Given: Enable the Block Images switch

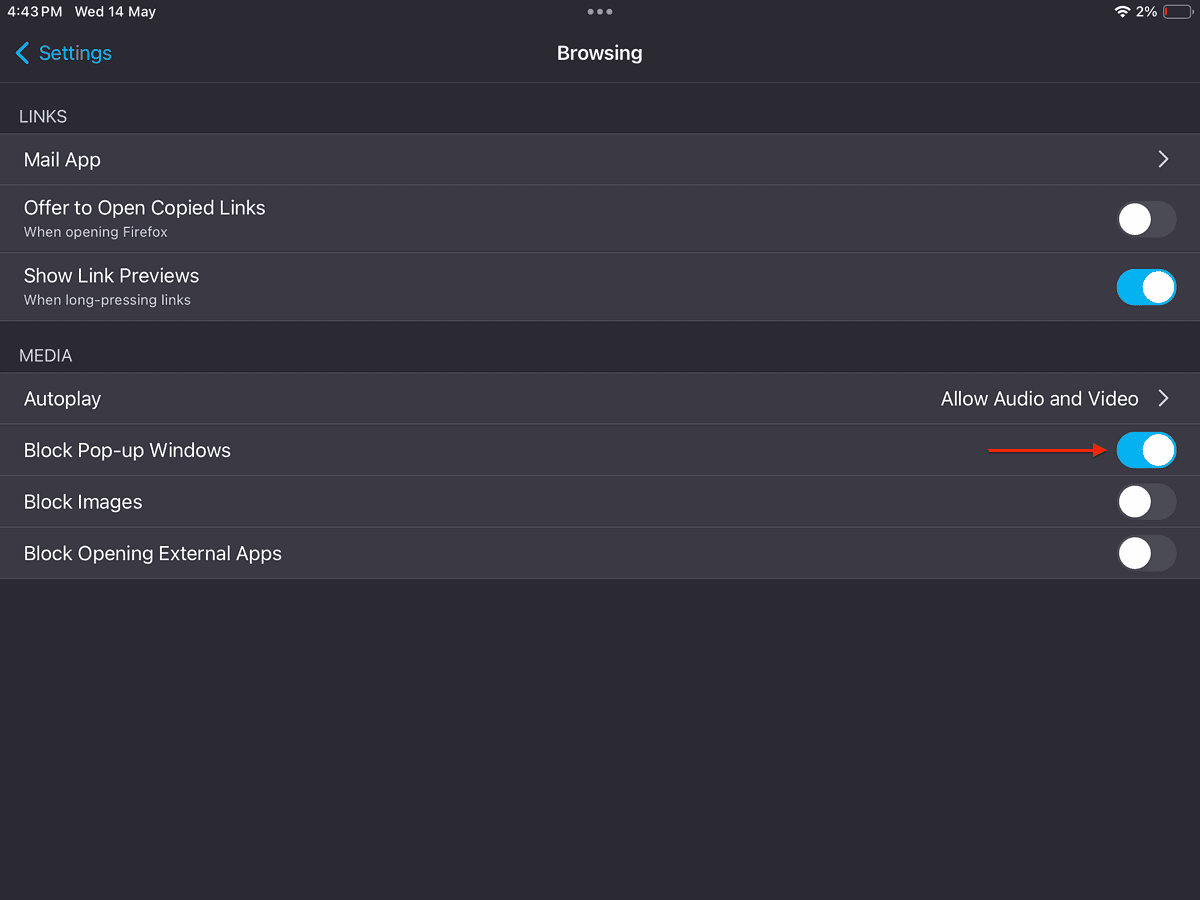Looking at the screenshot, I should pos(1146,502).
